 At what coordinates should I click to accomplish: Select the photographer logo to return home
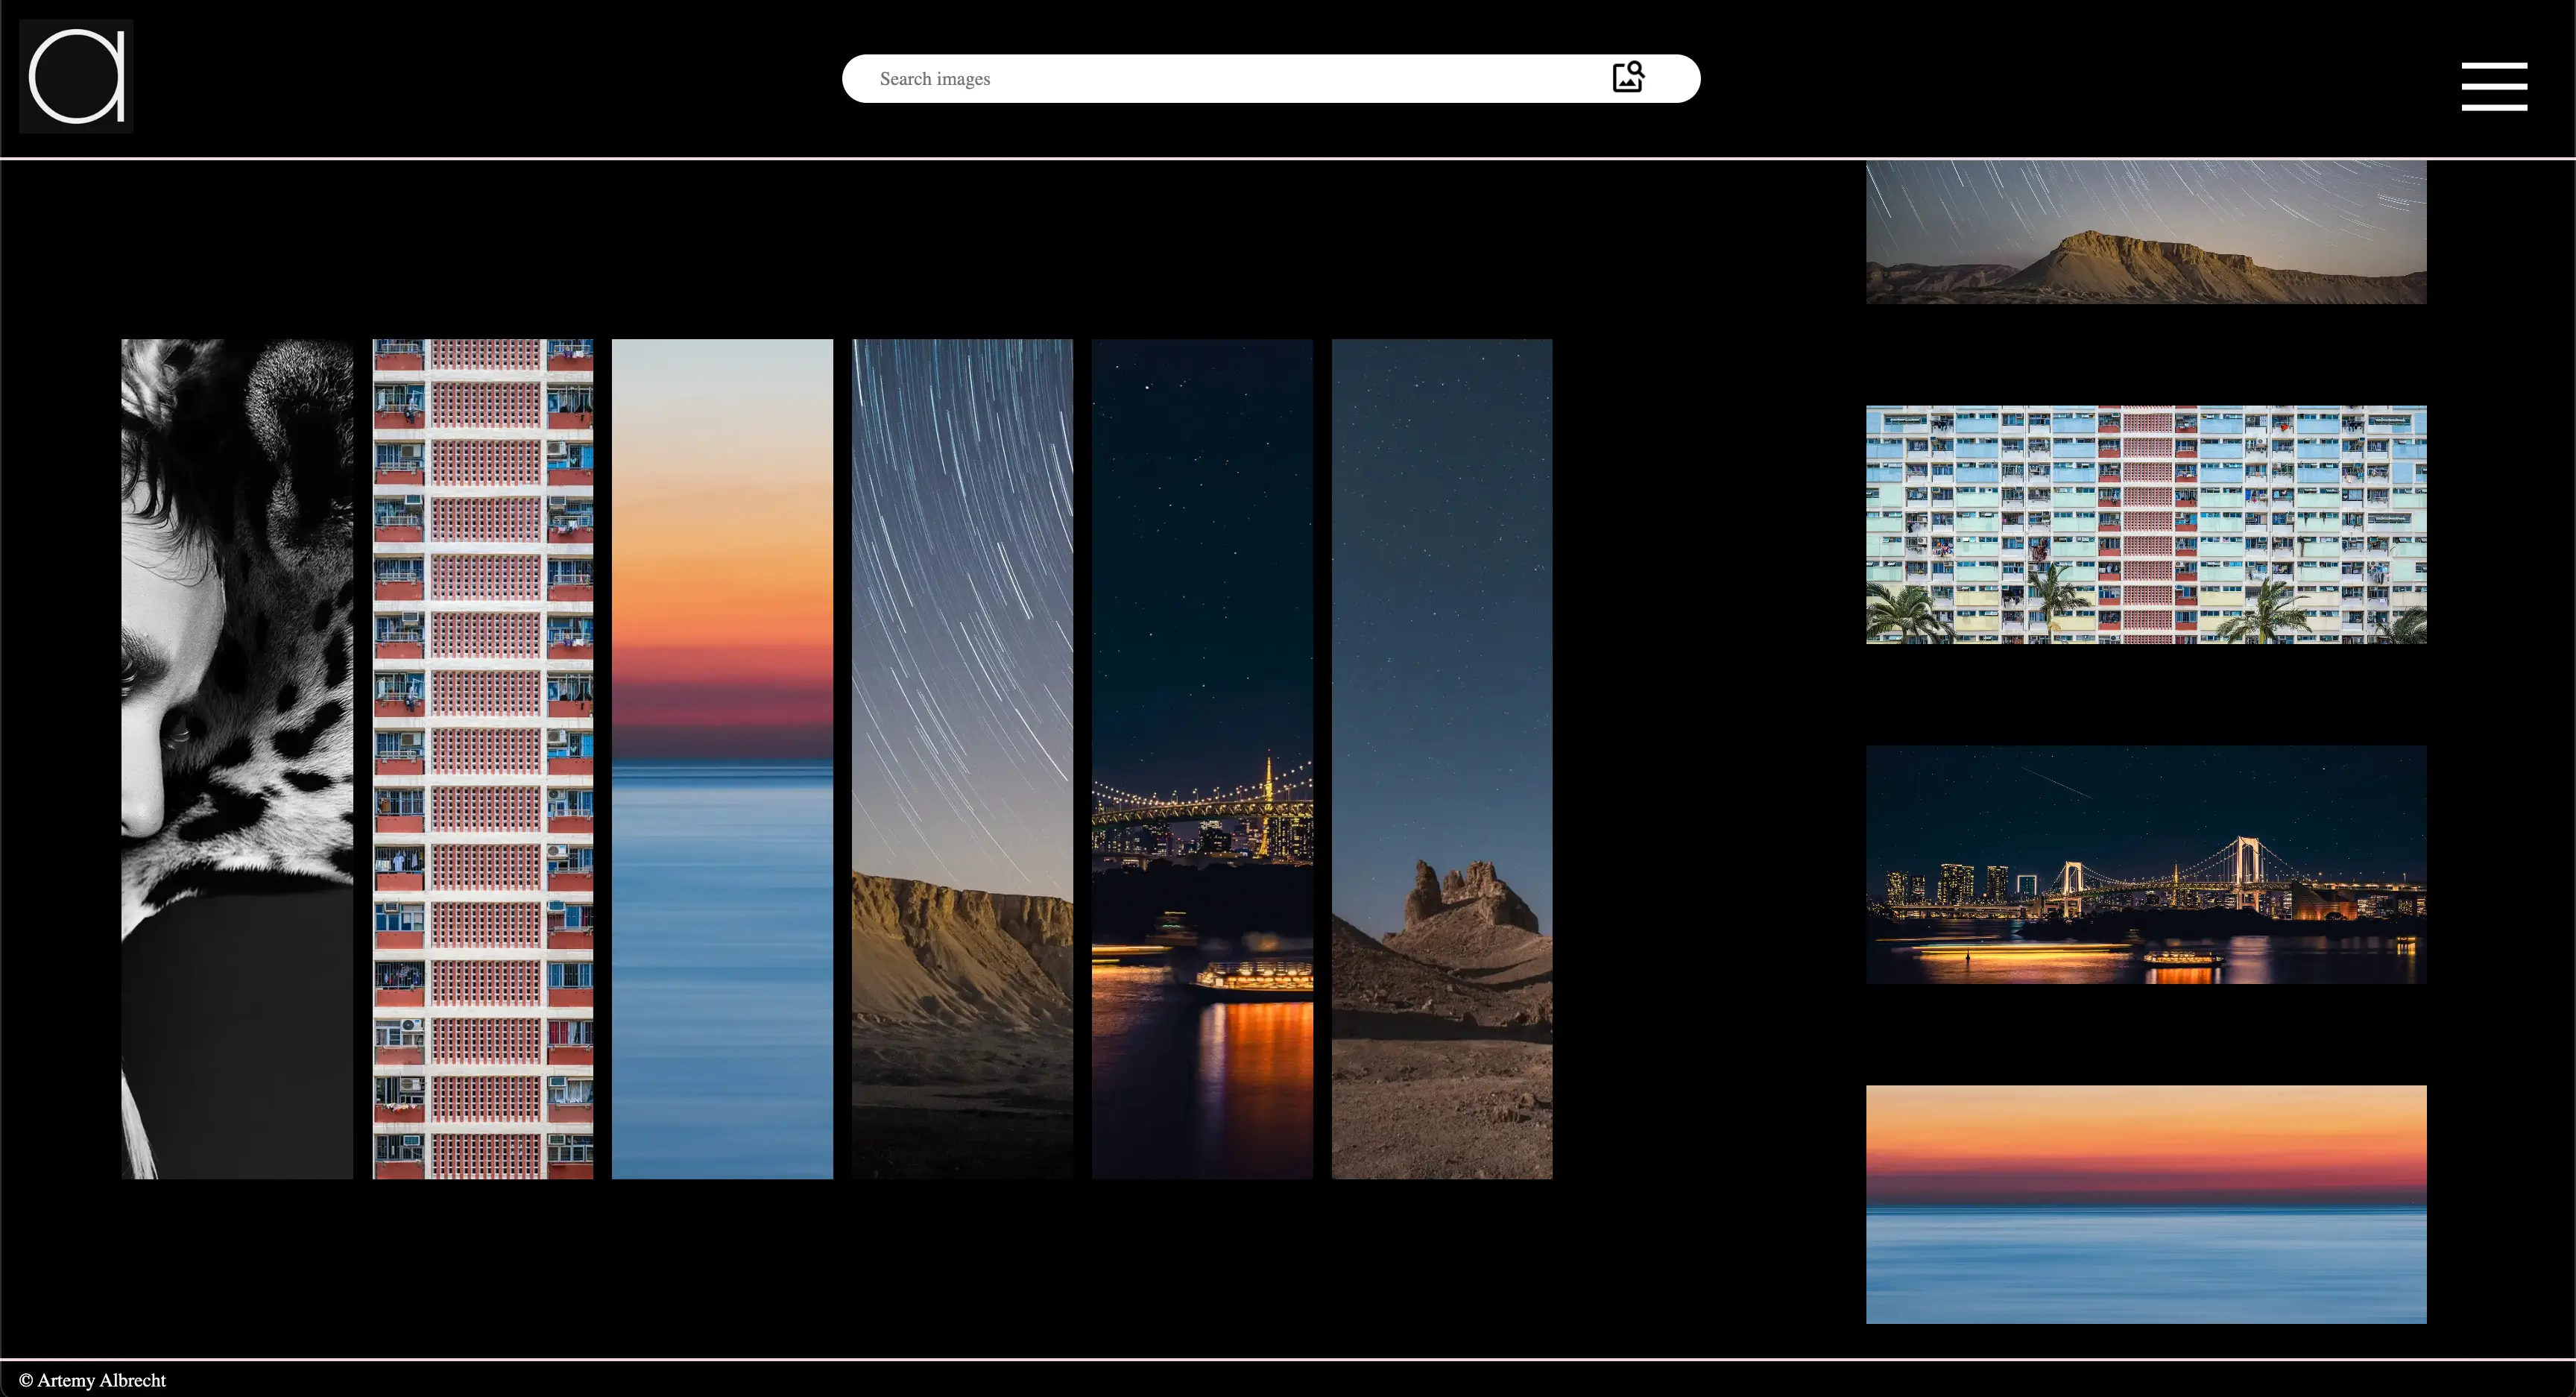[75, 75]
